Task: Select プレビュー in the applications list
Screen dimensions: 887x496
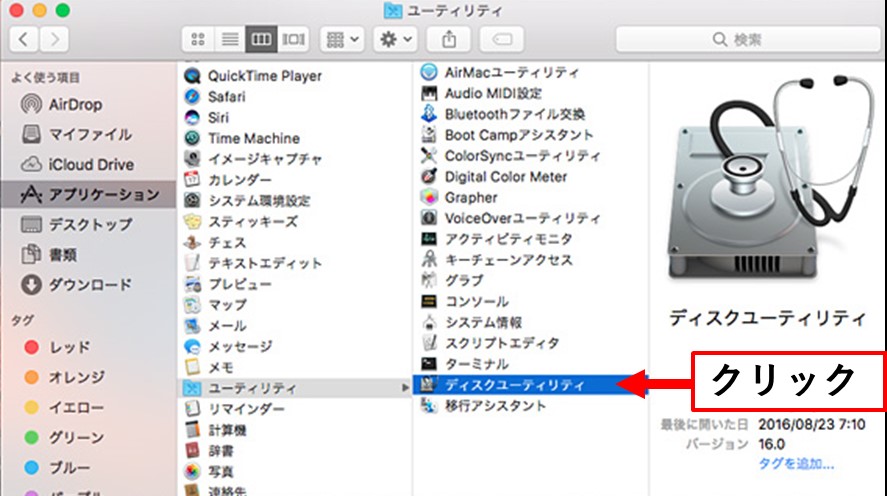Action: 240,284
